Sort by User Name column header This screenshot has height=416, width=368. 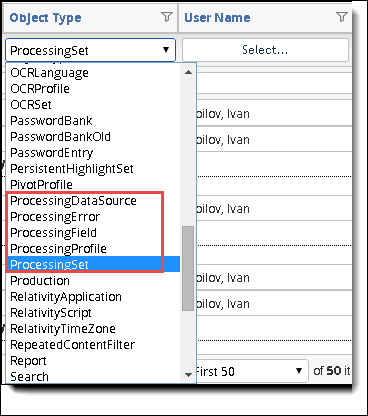(217, 17)
